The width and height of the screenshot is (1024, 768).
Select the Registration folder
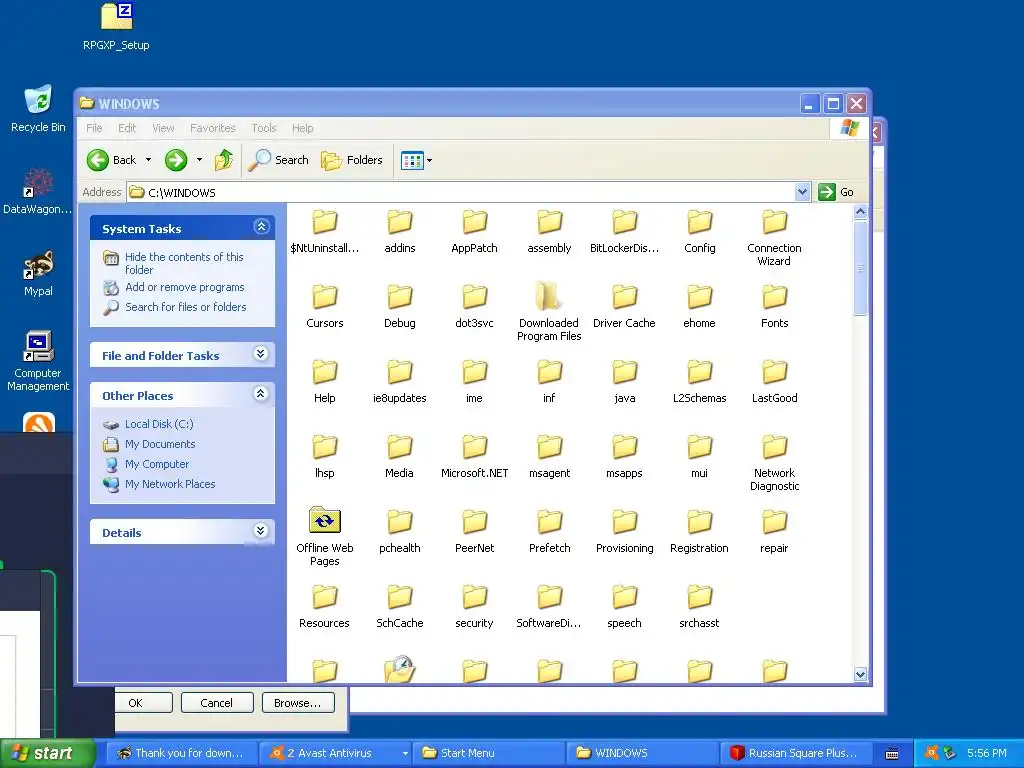(x=699, y=533)
